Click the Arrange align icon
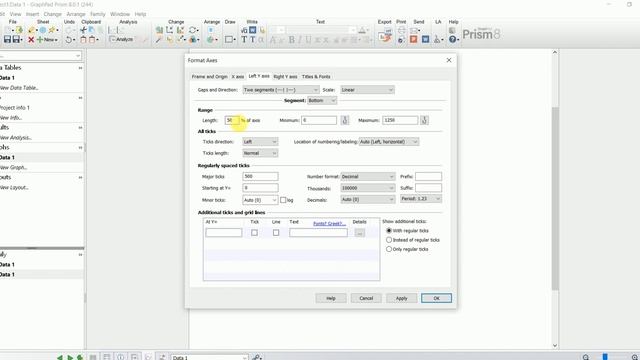 (211, 30)
